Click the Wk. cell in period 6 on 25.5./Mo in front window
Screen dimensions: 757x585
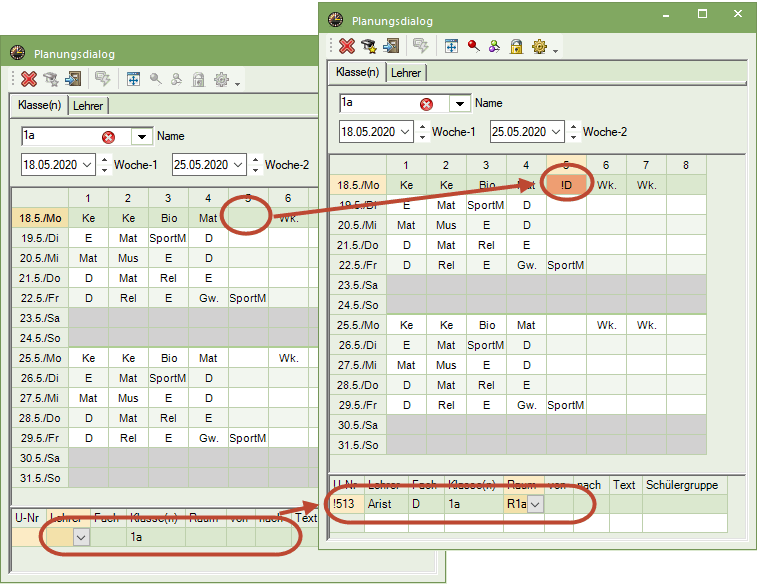point(606,325)
